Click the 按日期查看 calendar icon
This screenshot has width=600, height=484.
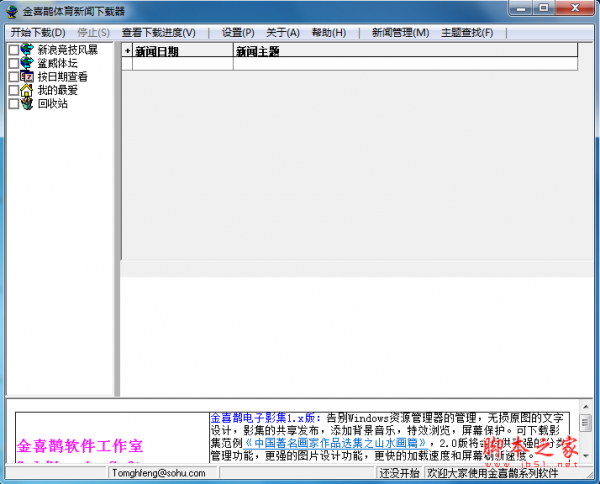(27, 77)
